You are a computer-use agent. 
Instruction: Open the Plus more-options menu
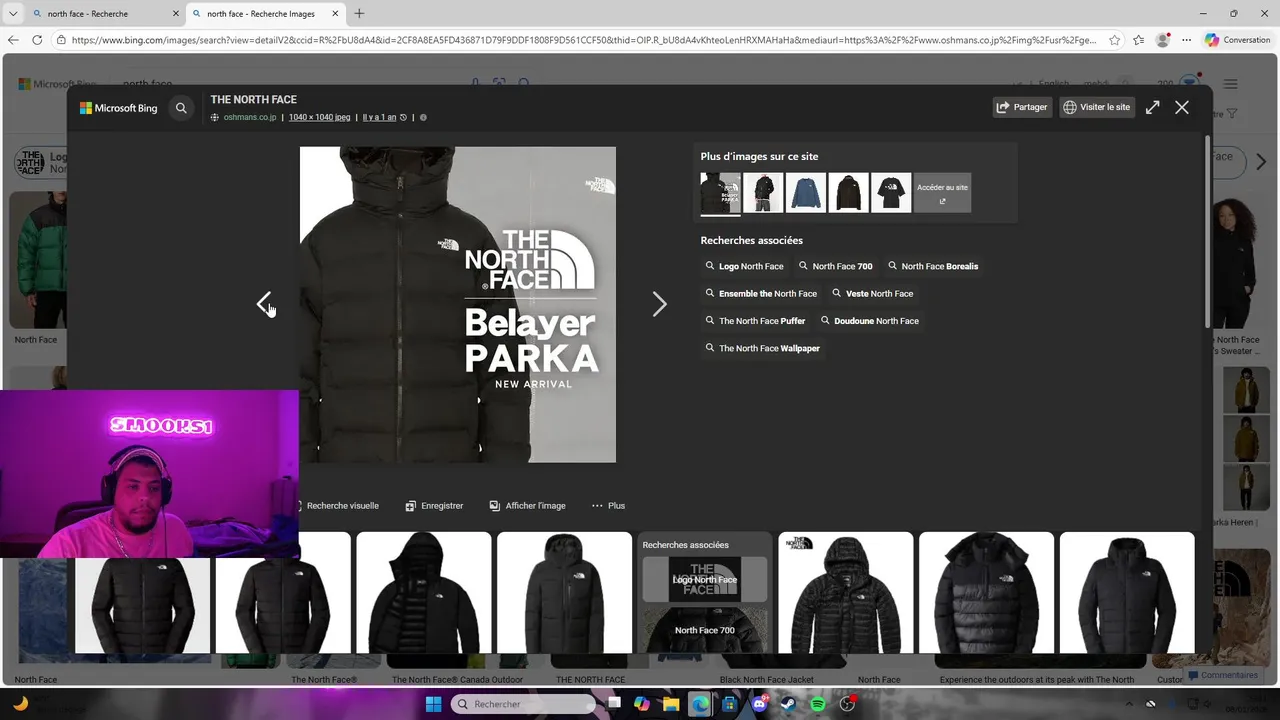(x=608, y=506)
